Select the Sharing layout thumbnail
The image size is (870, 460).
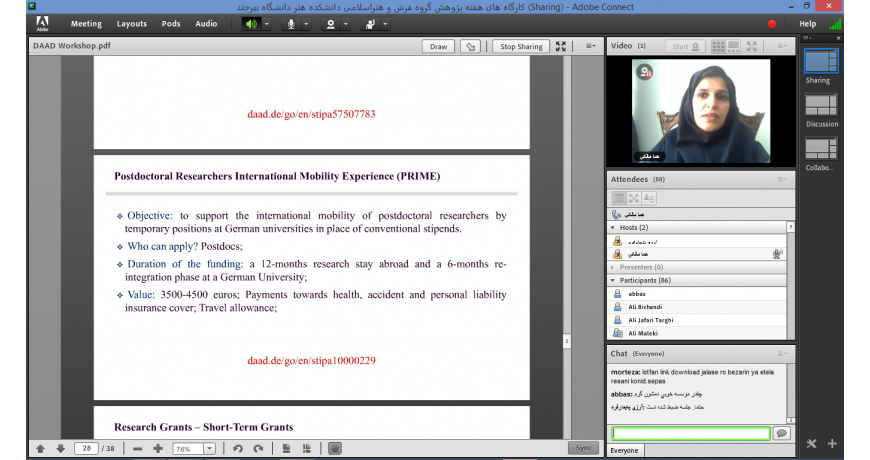821,61
